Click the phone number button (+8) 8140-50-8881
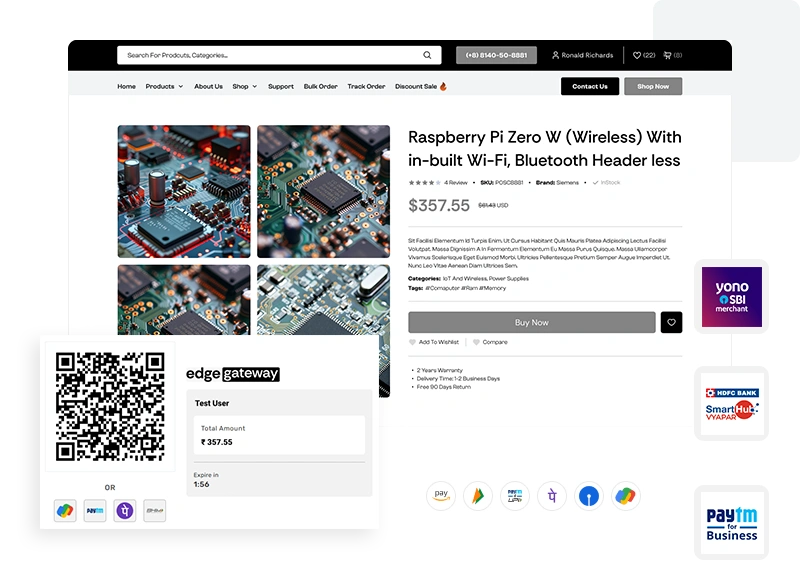This screenshot has height=569, width=800. (496, 55)
